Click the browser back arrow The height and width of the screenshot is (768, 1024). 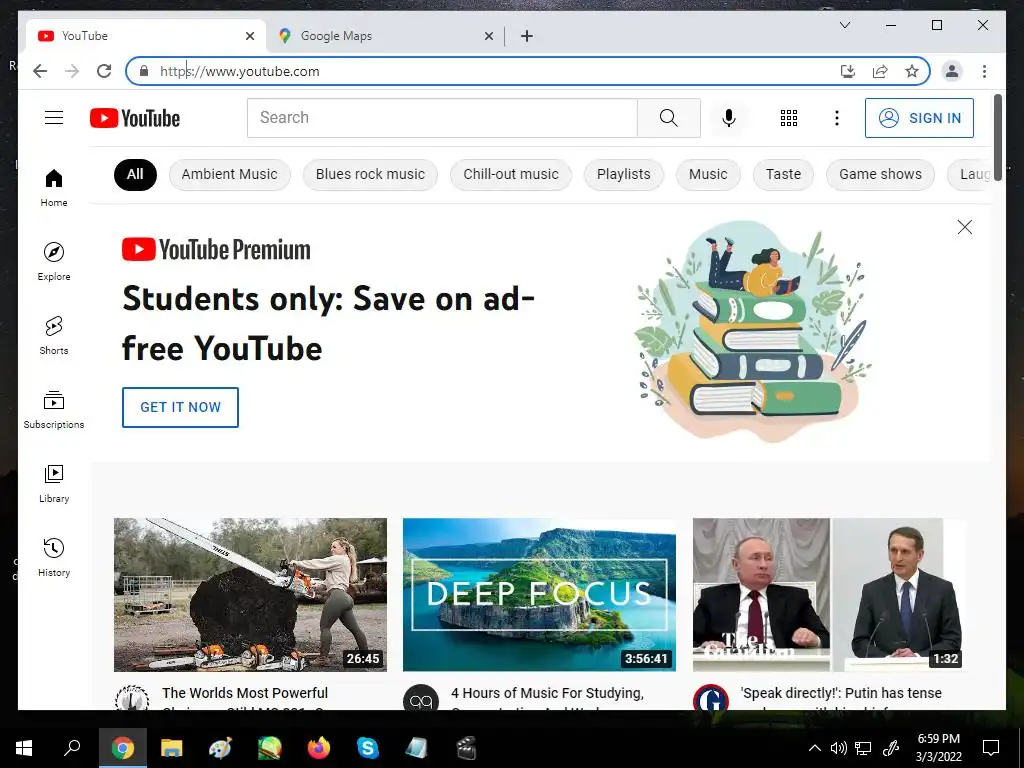pyautogui.click(x=40, y=71)
